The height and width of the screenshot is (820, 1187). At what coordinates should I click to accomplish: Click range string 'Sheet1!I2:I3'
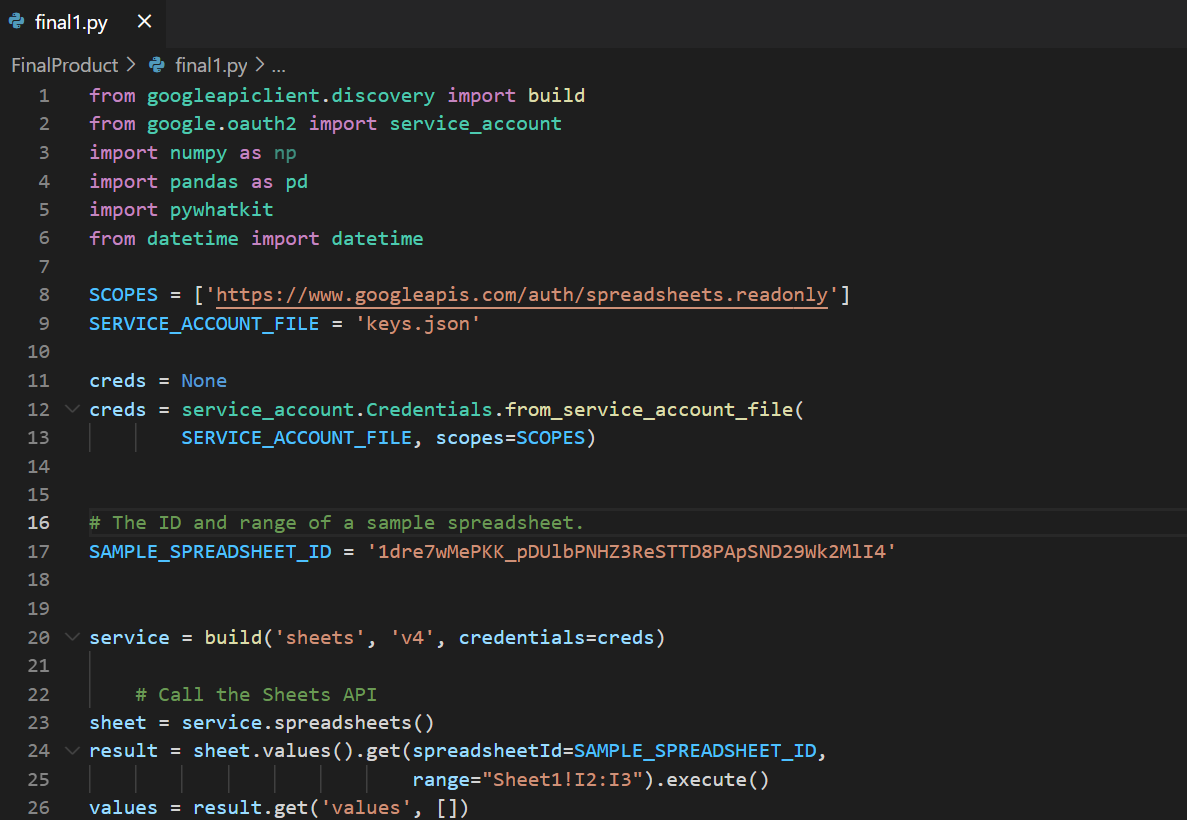pos(562,780)
